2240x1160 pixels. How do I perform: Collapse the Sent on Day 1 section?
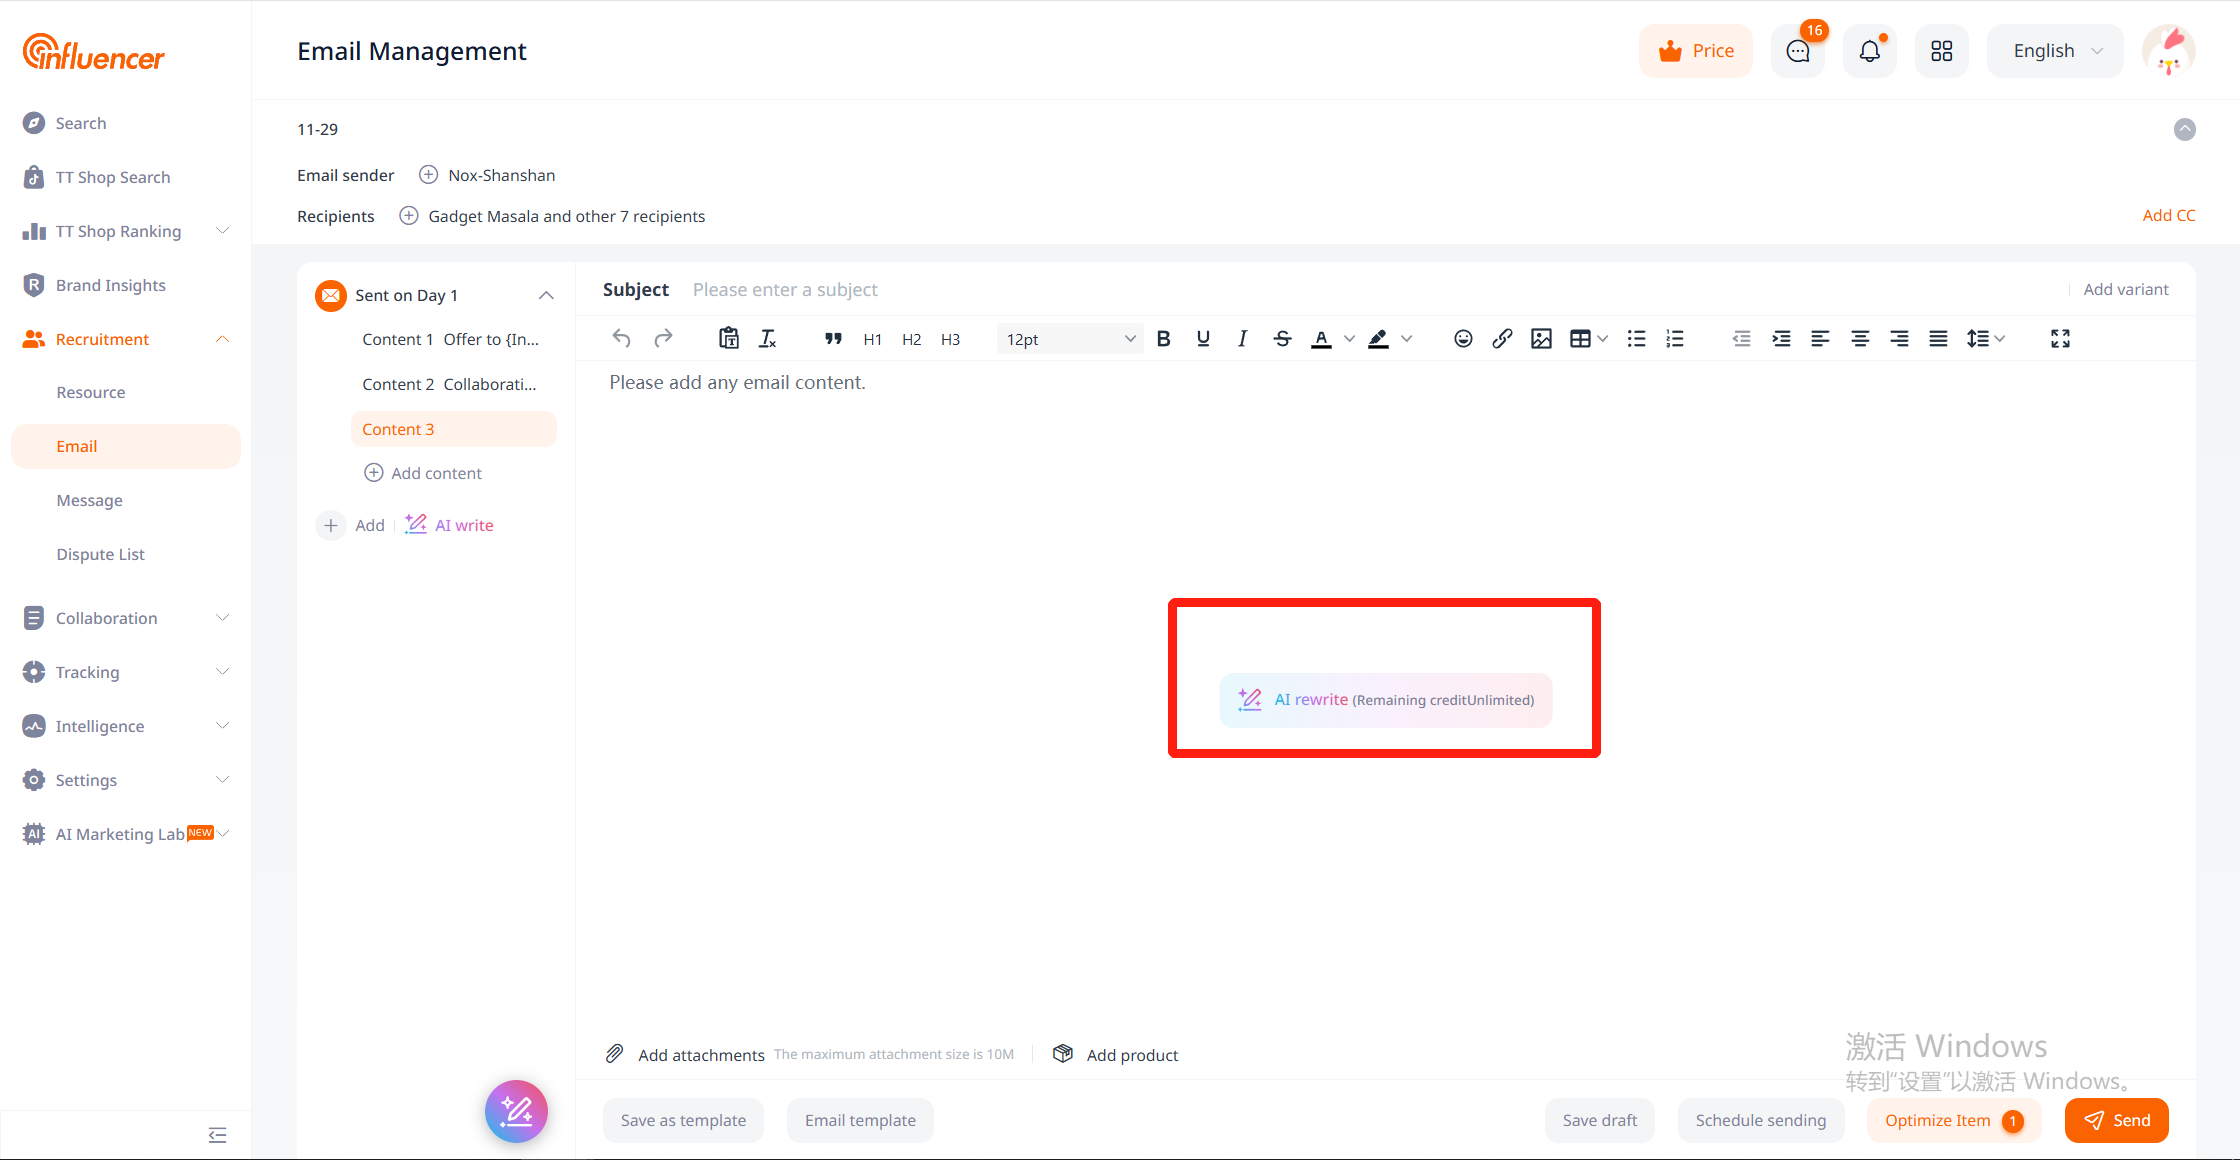(546, 295)
